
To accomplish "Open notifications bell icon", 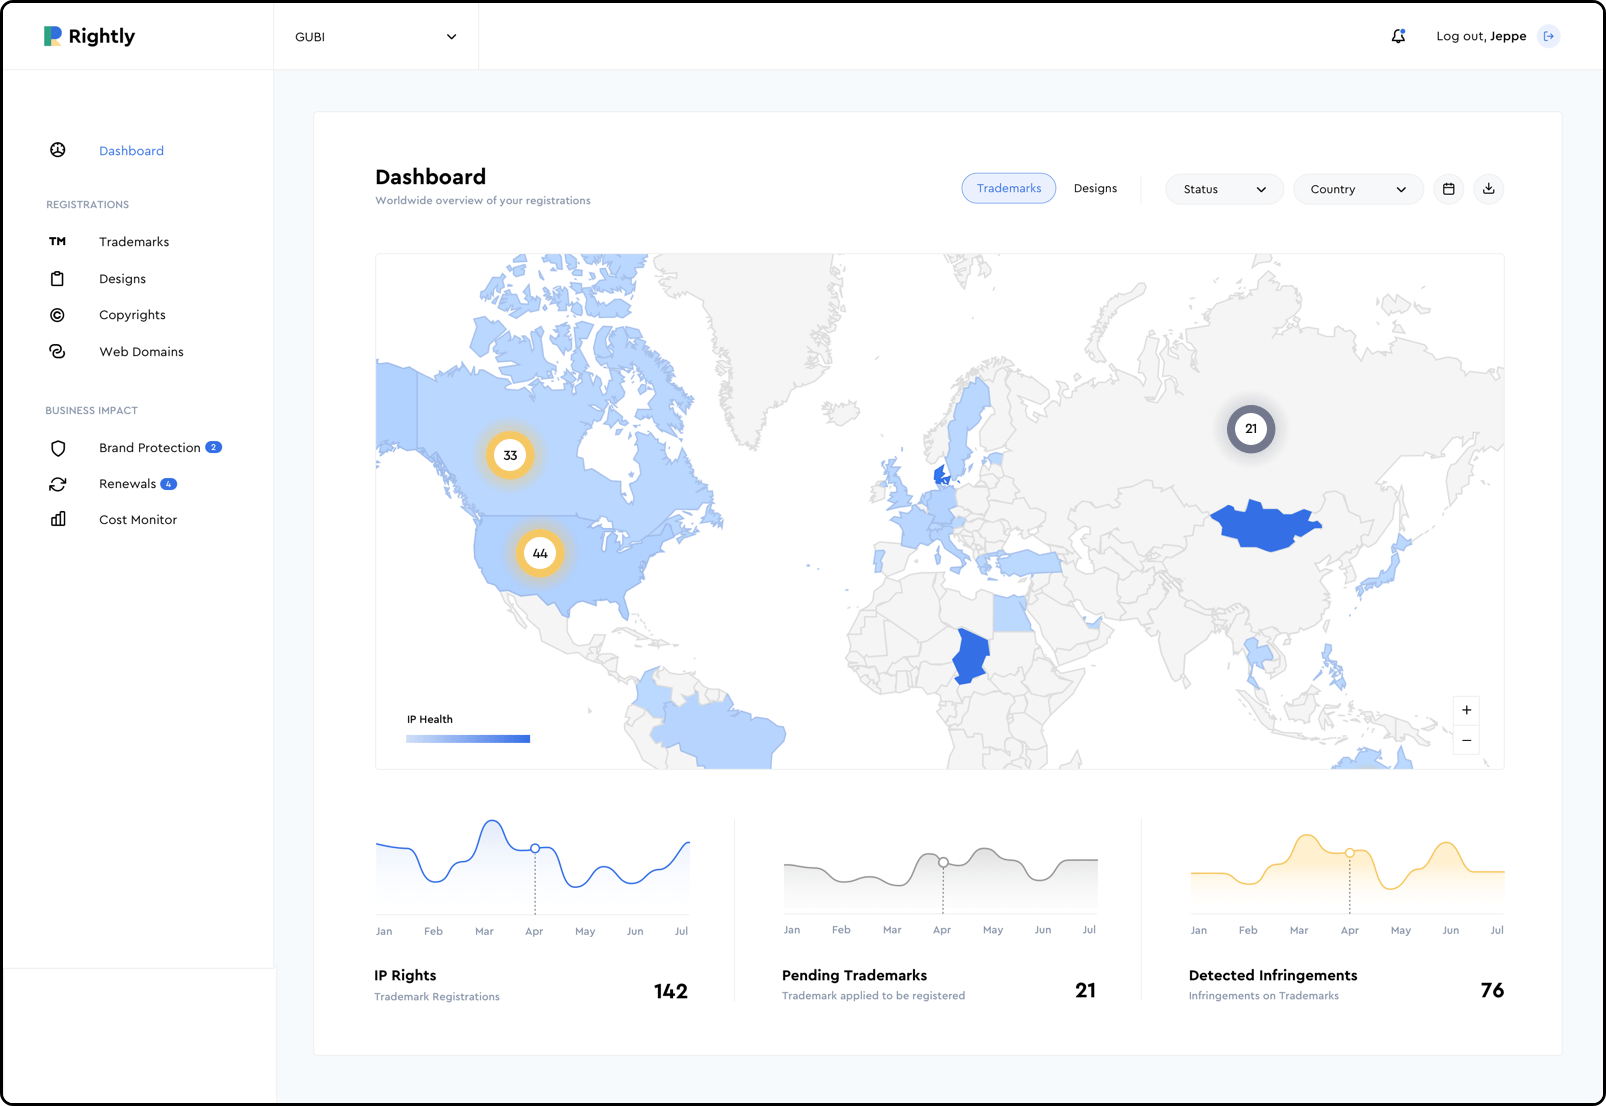I will pos(1398,36).
